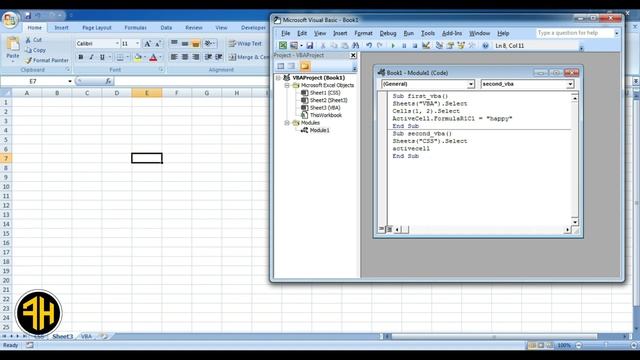Image resolution: width=640 pixels, height=360 pixels.
Task: Click the Align Text Left icon
Action: coord(174,57)
